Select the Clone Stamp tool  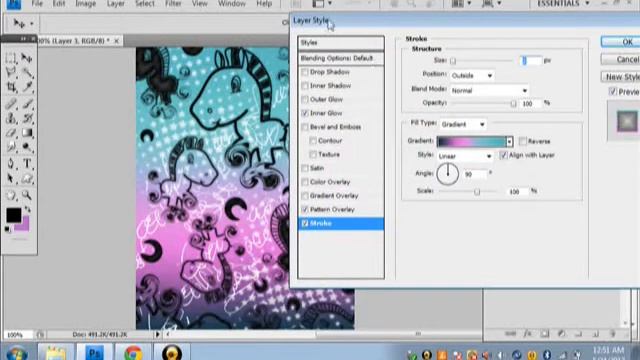click(x=11, y=118)
